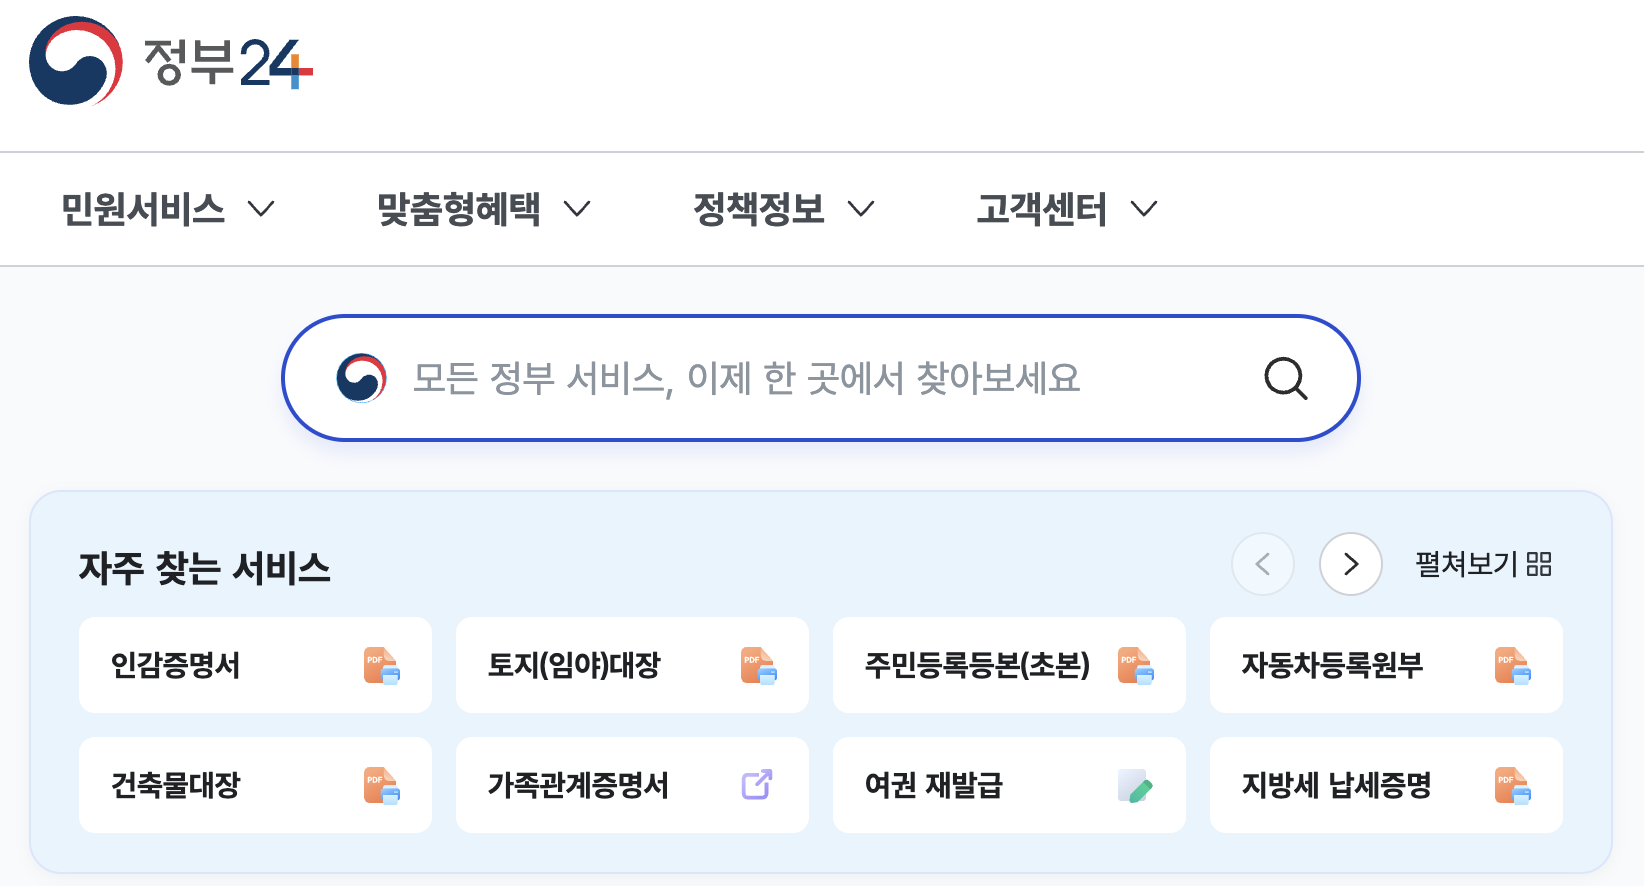Viewport: 1644px width, 886px height.
Task: Open the 지방세 납세증명 service
Action: [x=1386, y=785]
